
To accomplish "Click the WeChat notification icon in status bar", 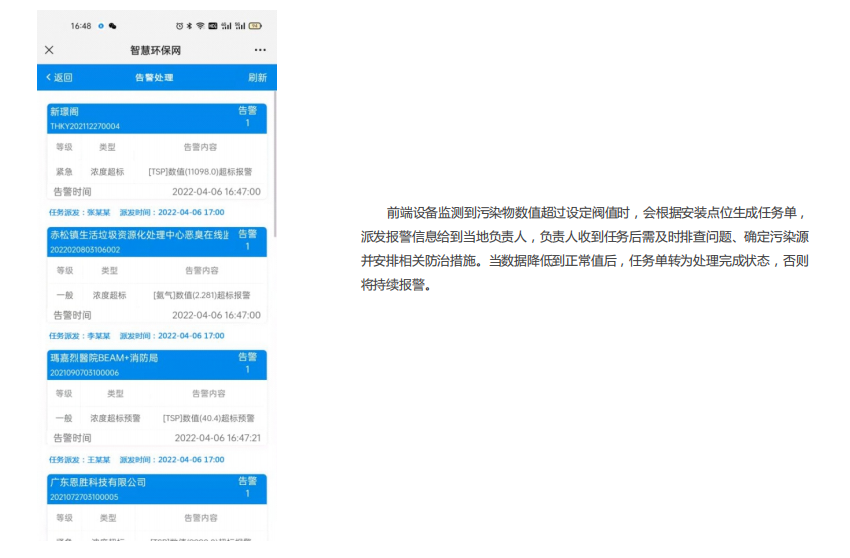I will point(113,25).
